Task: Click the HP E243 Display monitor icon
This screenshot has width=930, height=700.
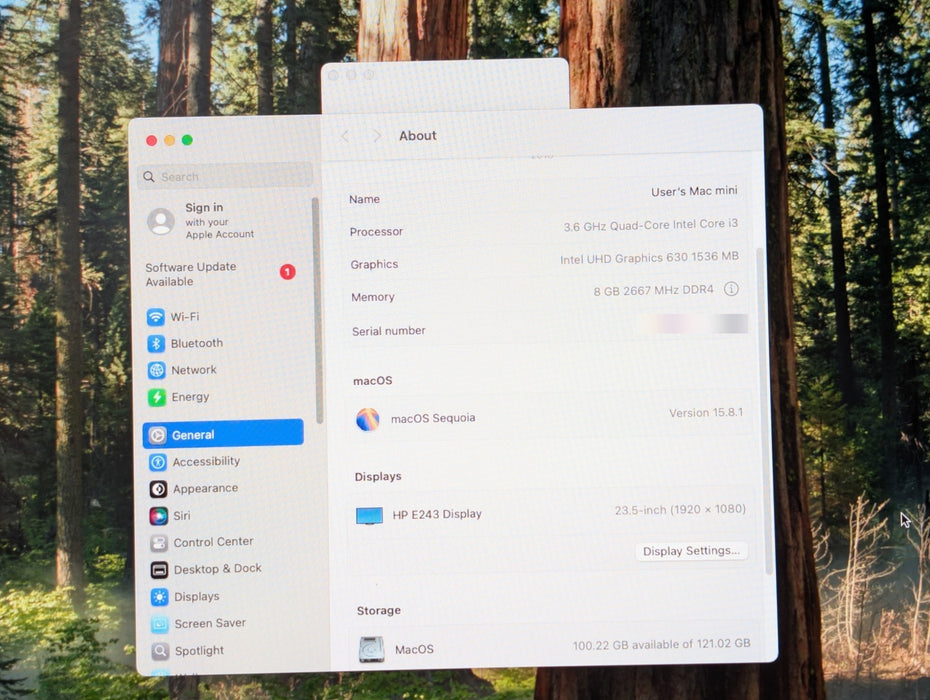Action: tap(370, 516)
